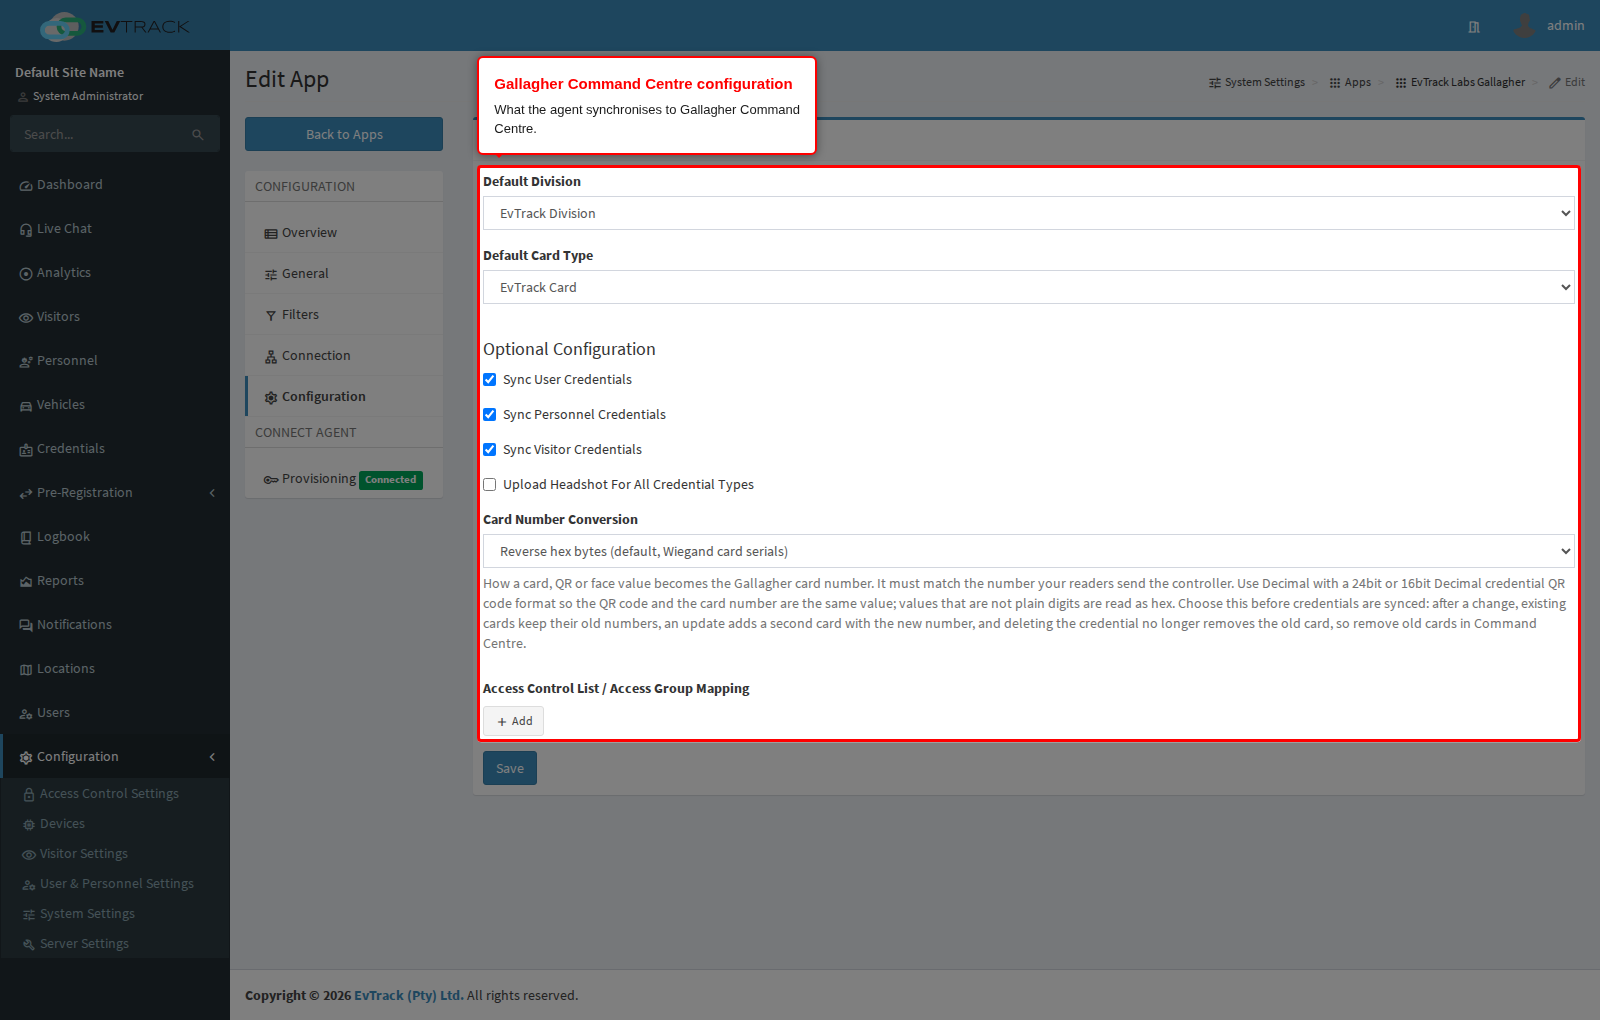Go to Visitors eye icon
The image size is (1600, 1020).
(x=26, y=318)
